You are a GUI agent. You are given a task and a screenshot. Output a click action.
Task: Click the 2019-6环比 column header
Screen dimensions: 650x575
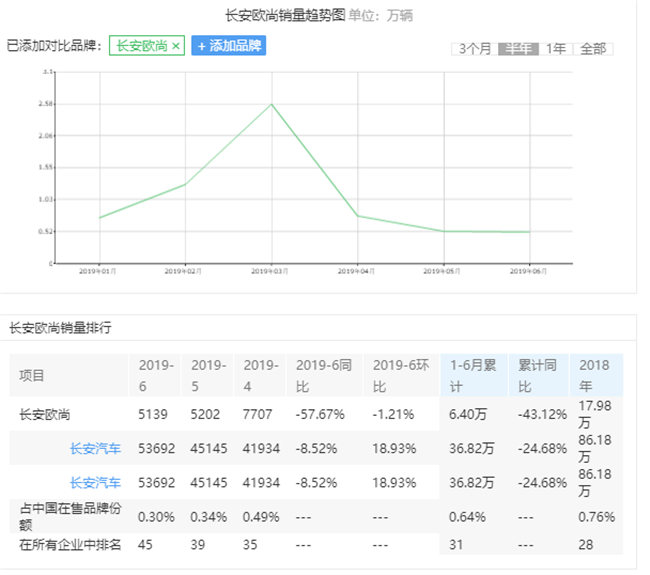pyautogui.click(x=401, y=376)
